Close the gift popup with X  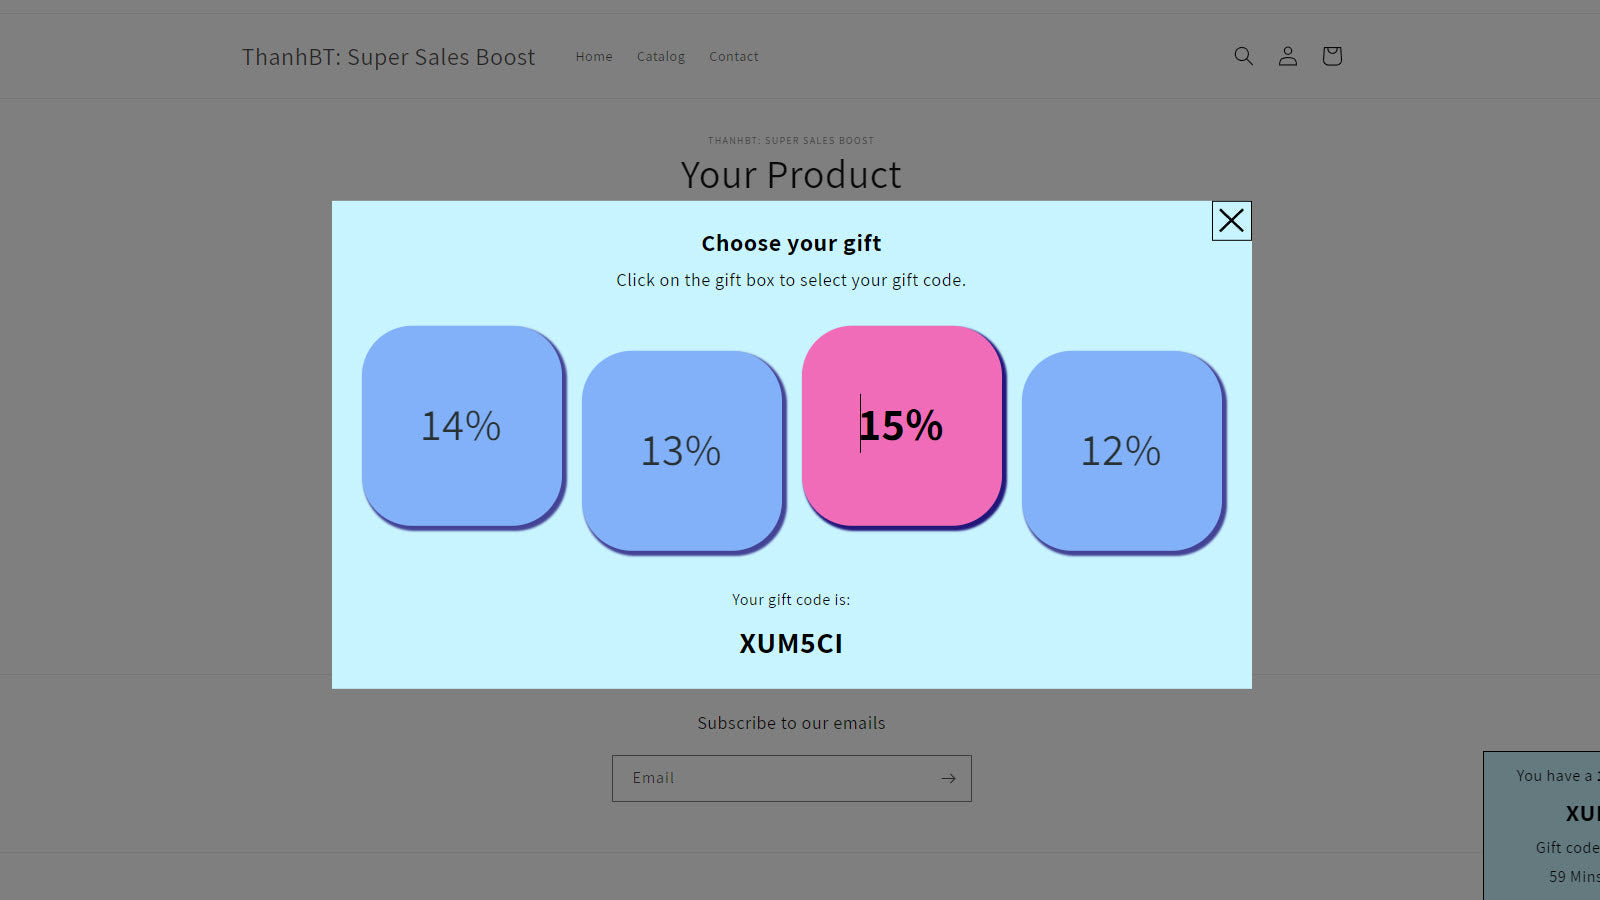pos(1231,221)
